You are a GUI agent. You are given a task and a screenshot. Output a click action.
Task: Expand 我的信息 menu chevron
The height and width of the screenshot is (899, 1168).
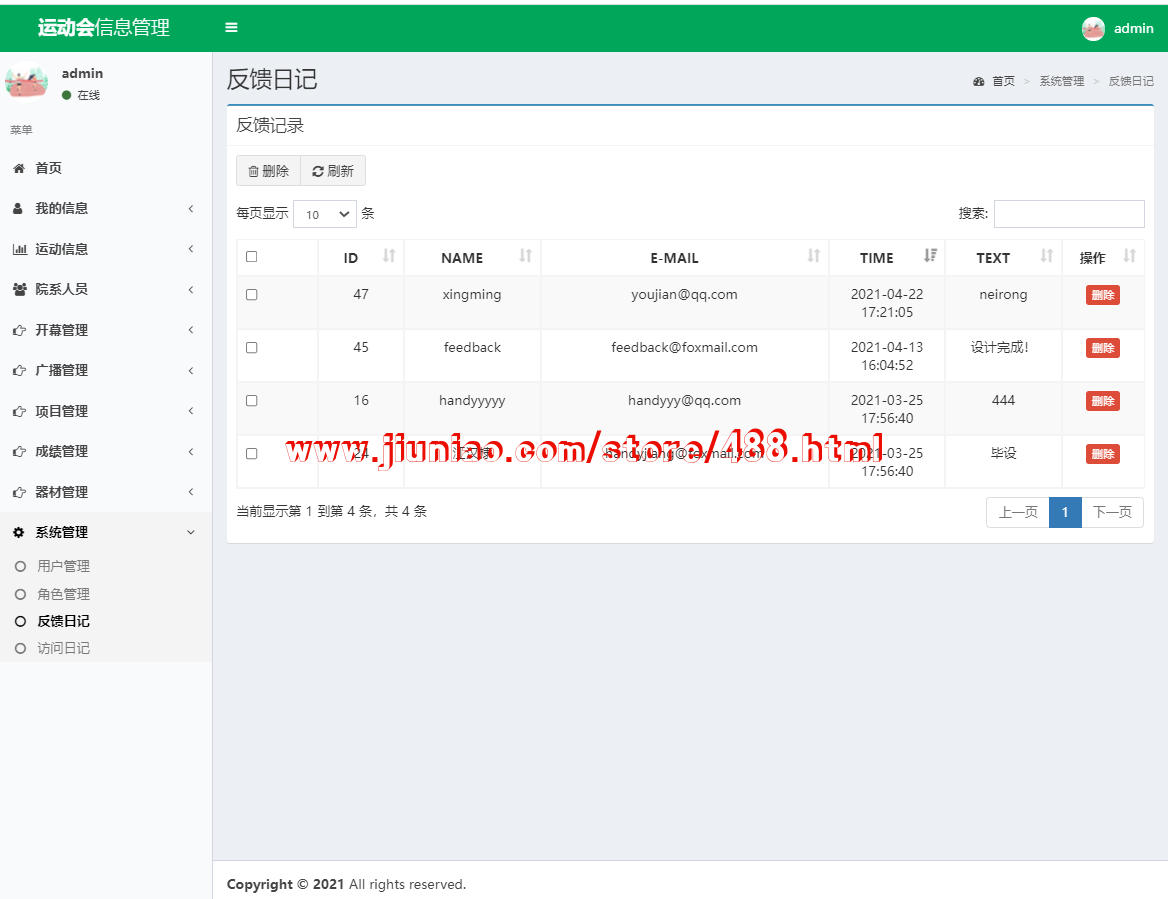191,209
